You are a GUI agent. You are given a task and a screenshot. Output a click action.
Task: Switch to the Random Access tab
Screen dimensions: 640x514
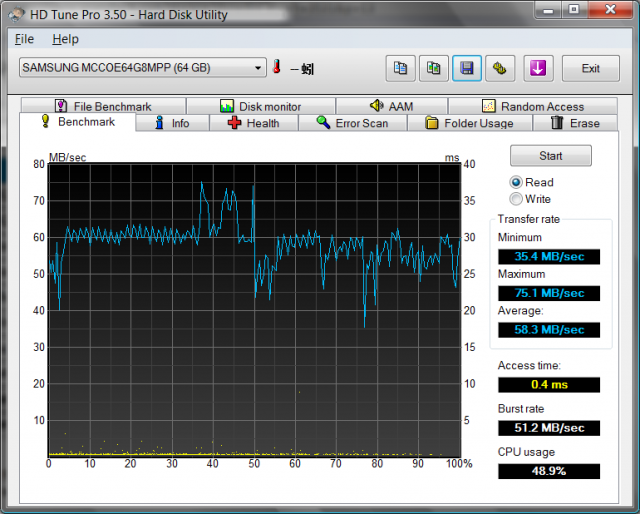[533, 106]
